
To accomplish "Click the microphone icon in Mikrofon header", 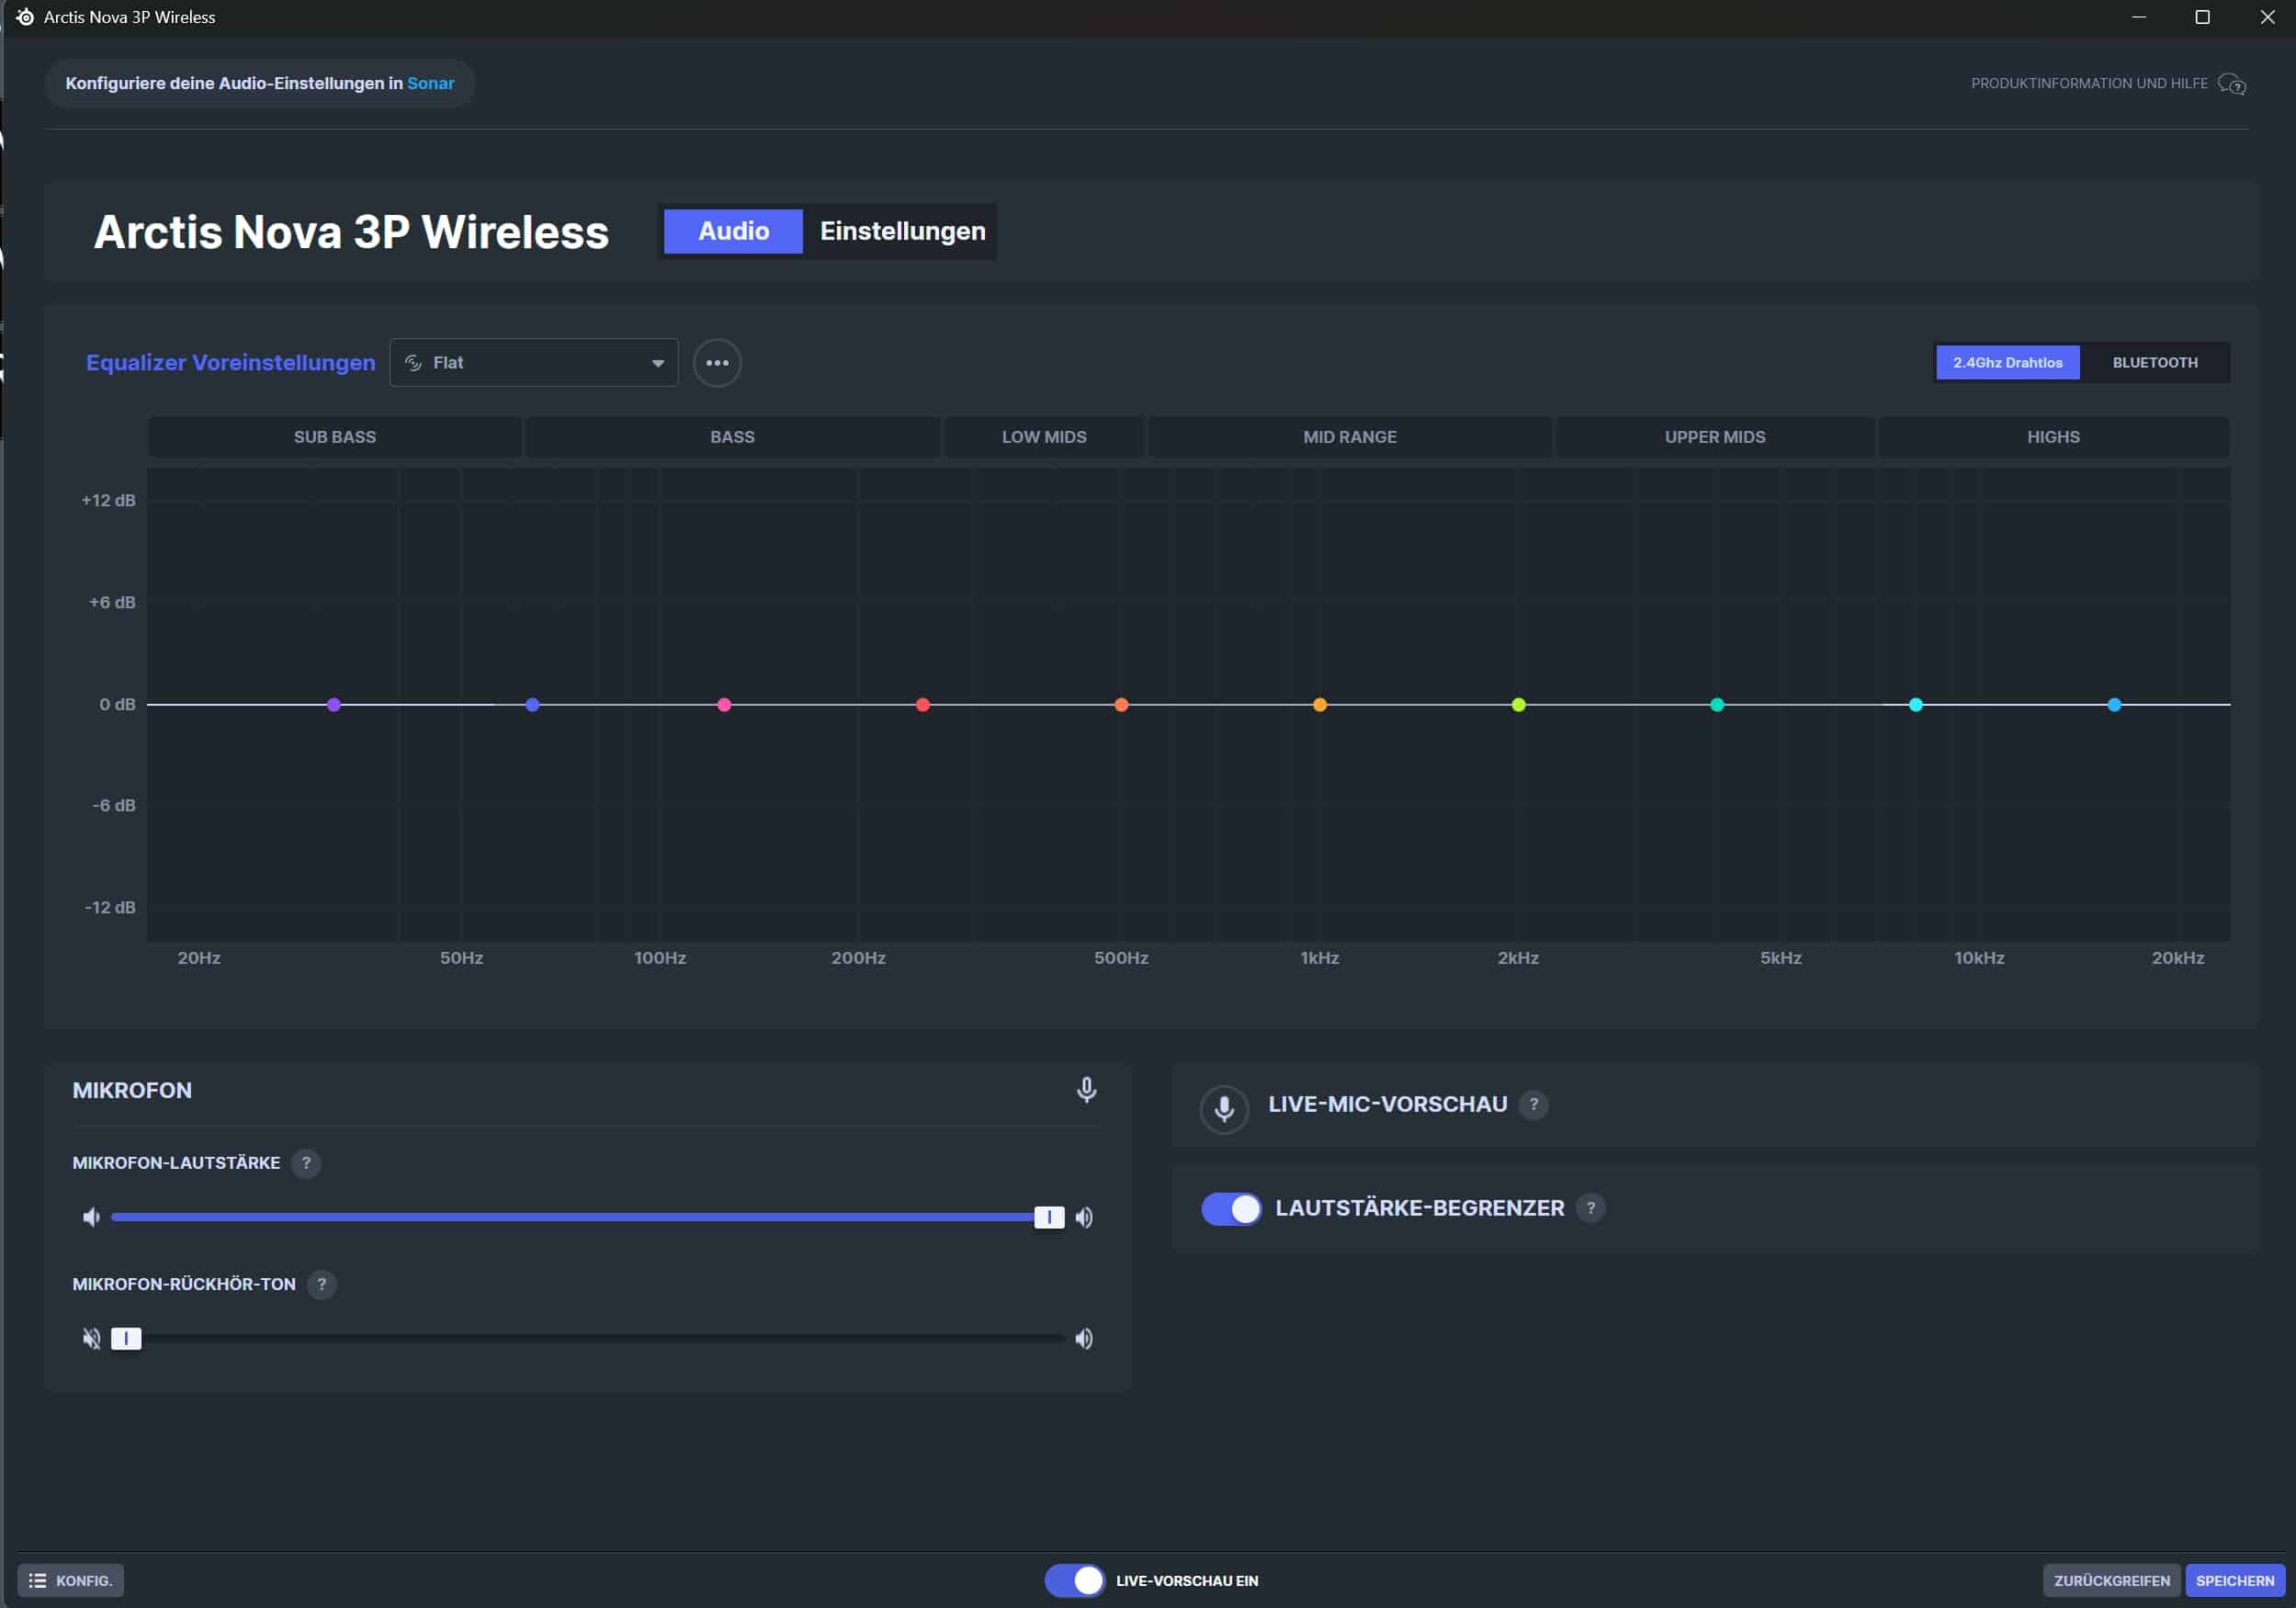I will (x=1086, y=1090).
